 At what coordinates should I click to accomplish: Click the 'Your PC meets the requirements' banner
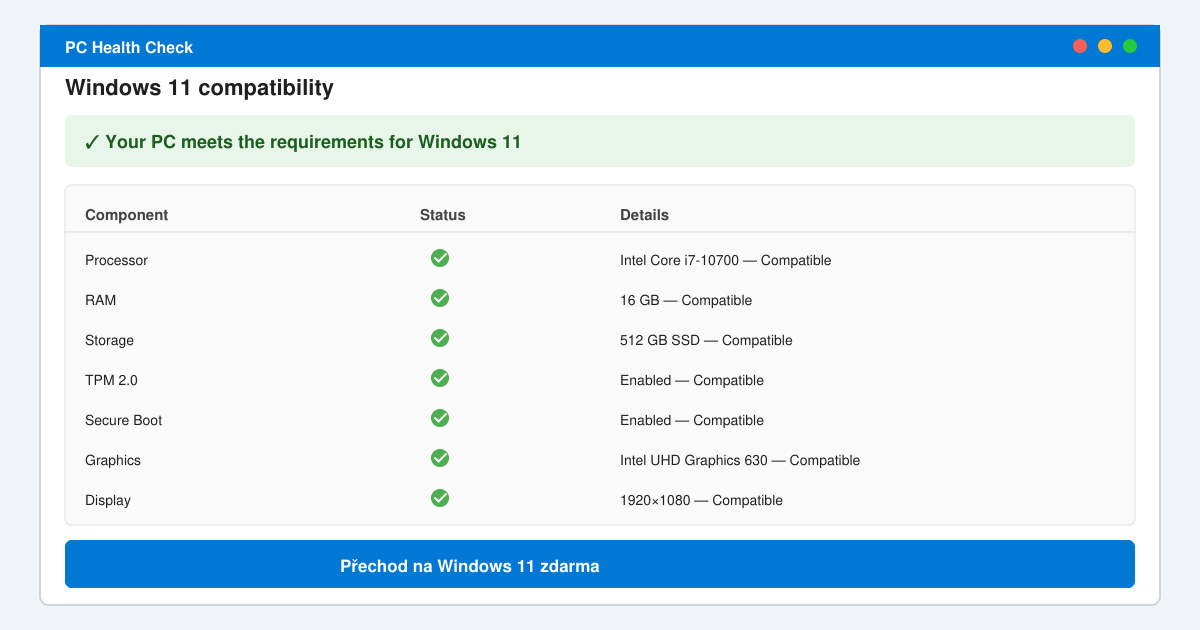pyautogui.click(x=600, y=141)
